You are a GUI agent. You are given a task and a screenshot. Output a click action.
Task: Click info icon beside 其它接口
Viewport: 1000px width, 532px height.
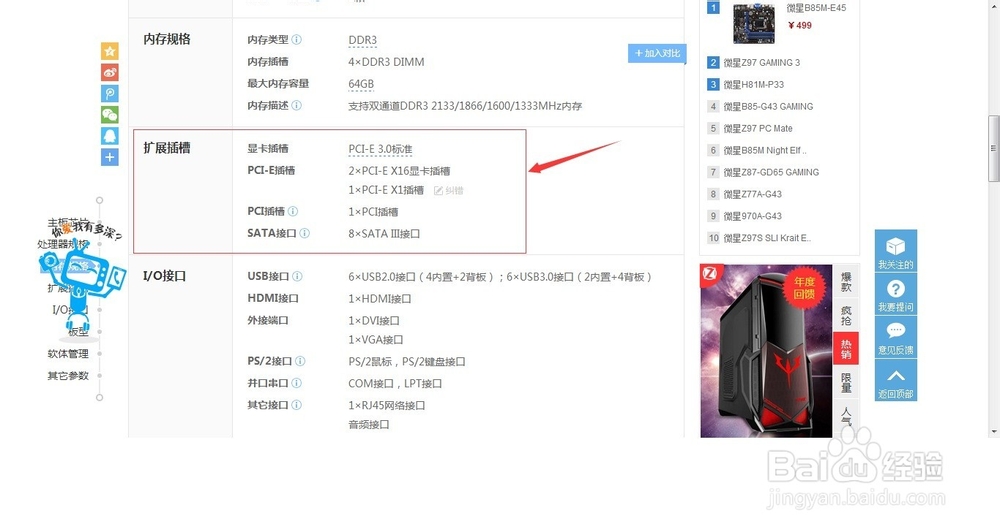coord(297,404)
